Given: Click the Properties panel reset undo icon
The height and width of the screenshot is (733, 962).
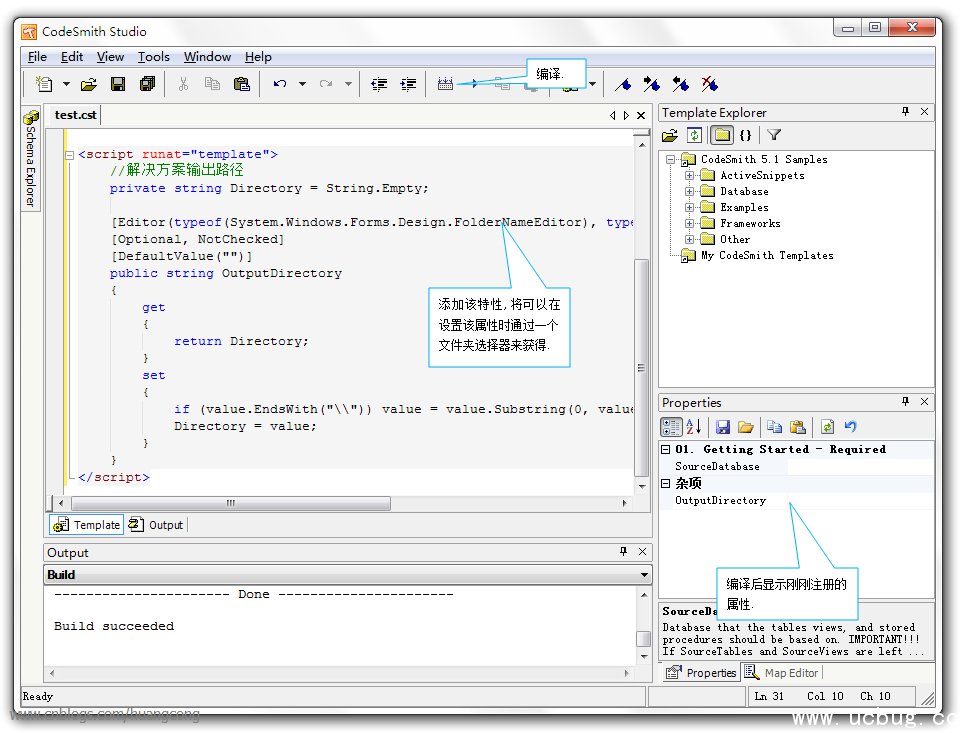Looking at the screenshot, I should [x=850, y=427].
